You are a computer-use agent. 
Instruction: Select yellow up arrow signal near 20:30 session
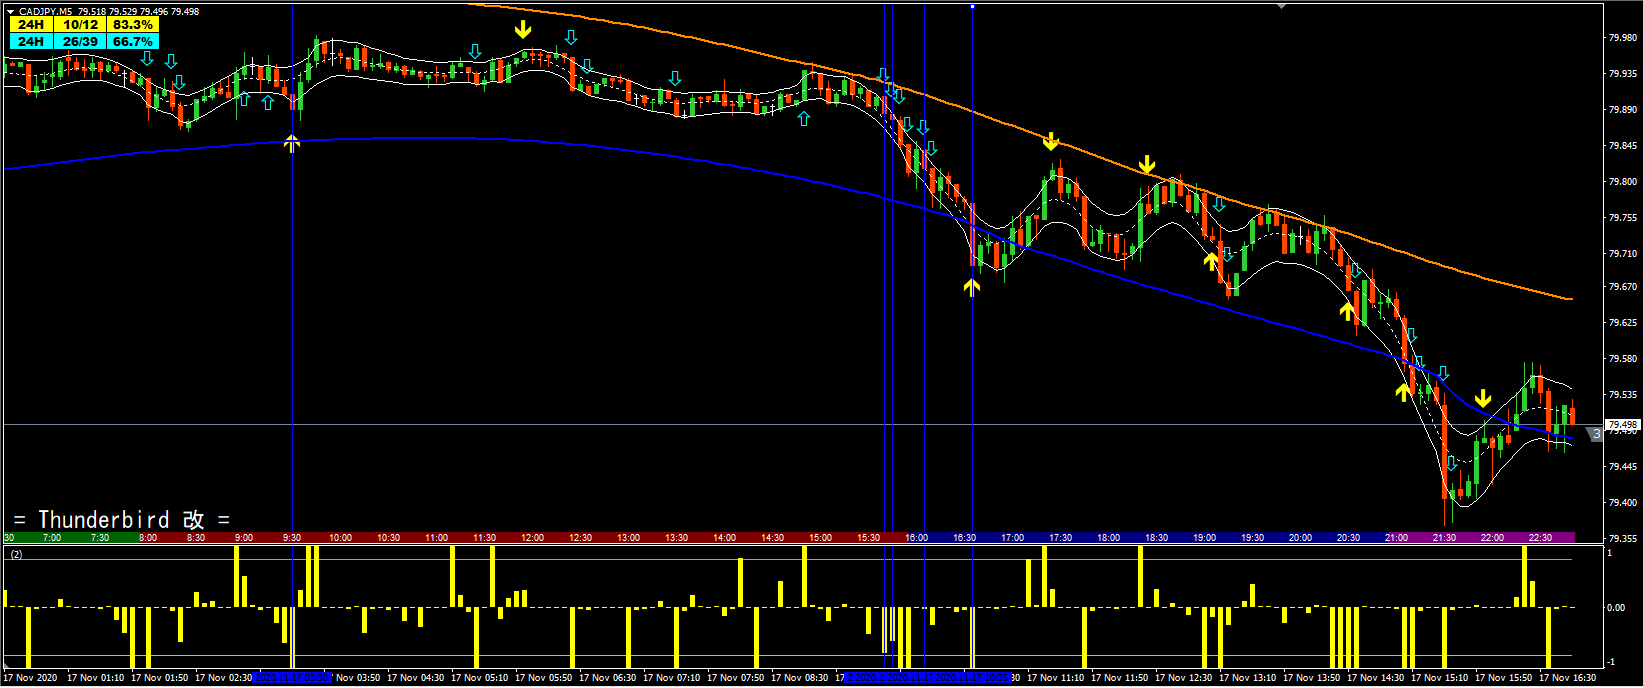(1347, 312)
